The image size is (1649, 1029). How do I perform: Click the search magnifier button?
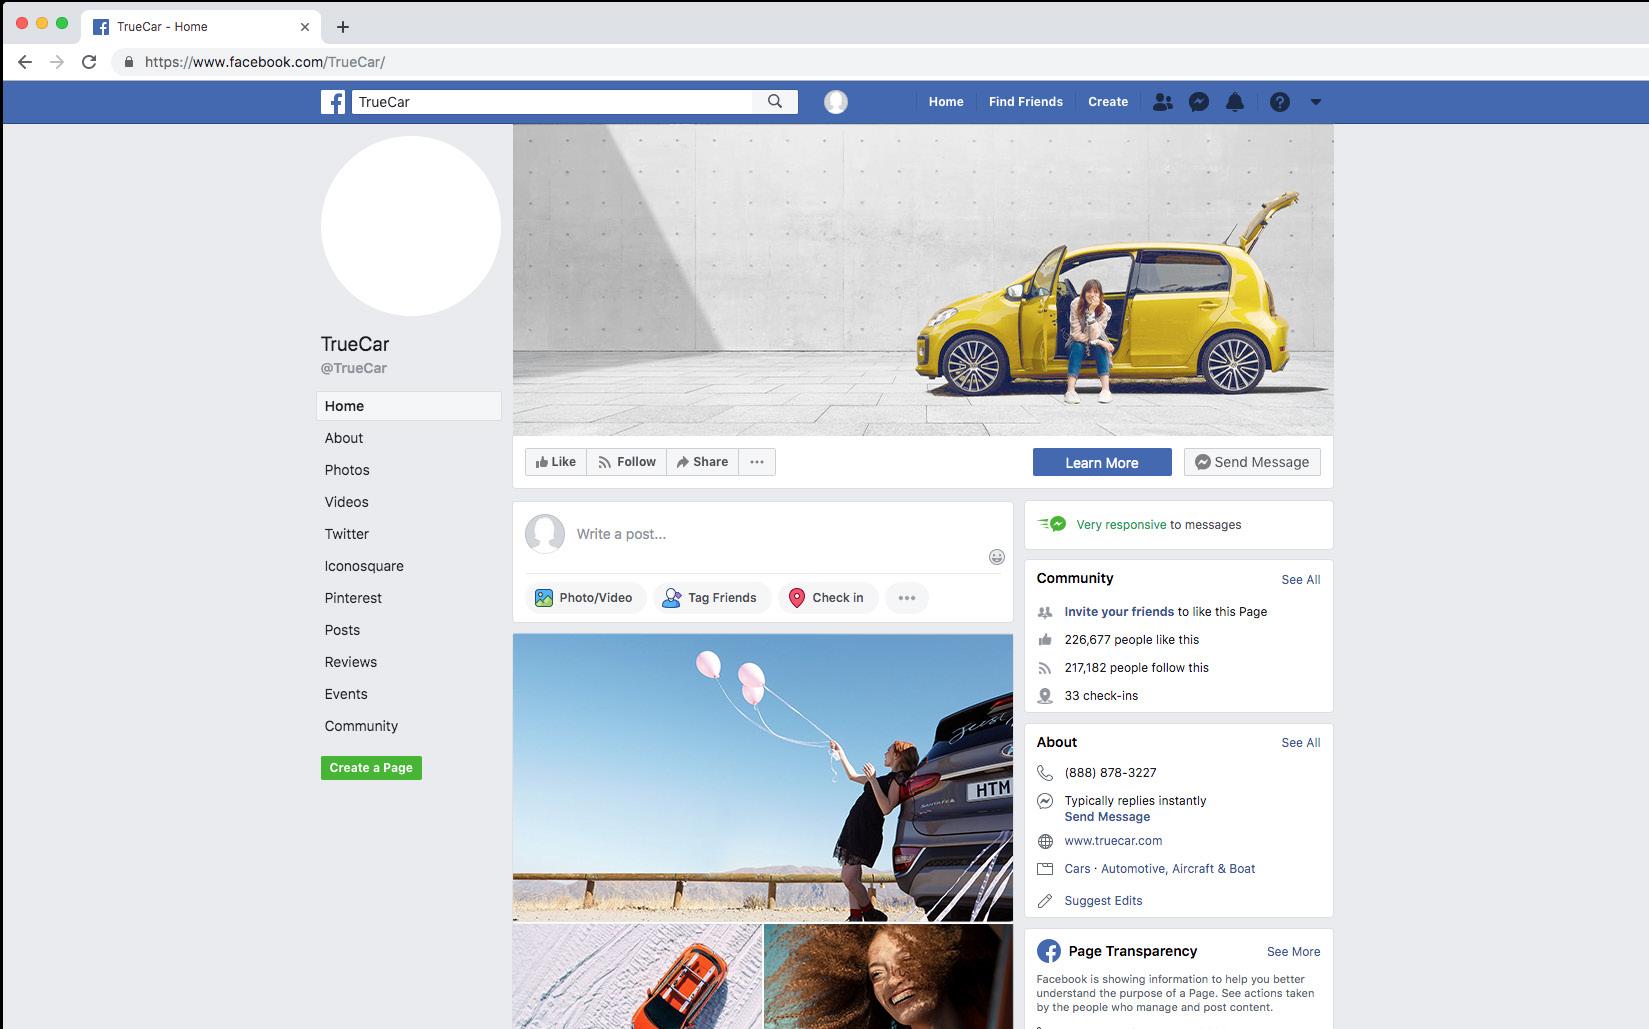775,102
